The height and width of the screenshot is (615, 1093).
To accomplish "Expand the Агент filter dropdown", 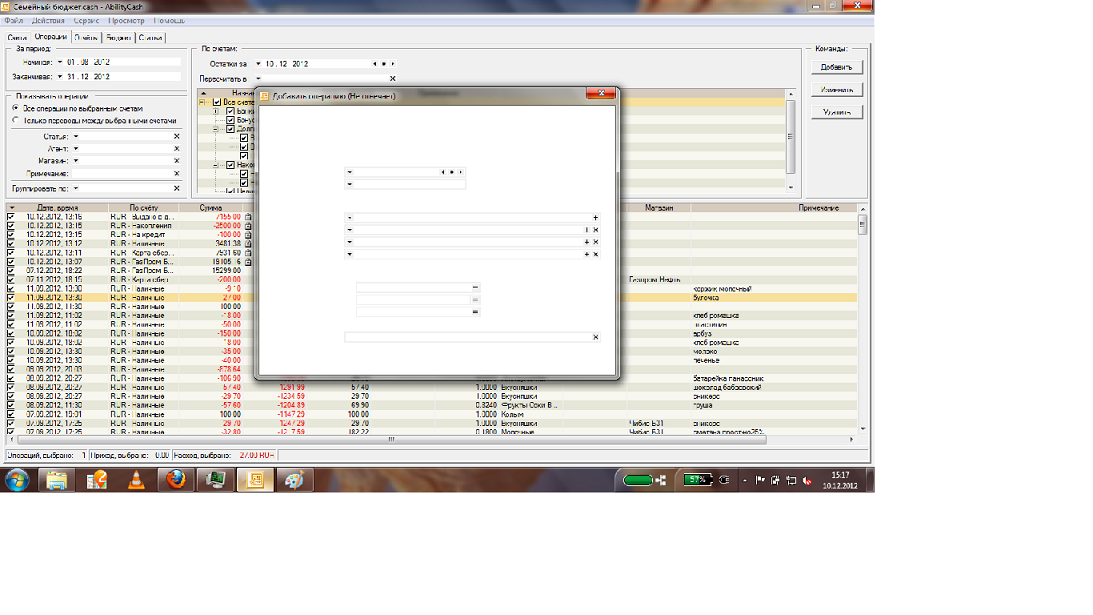I will pos(76,148).
